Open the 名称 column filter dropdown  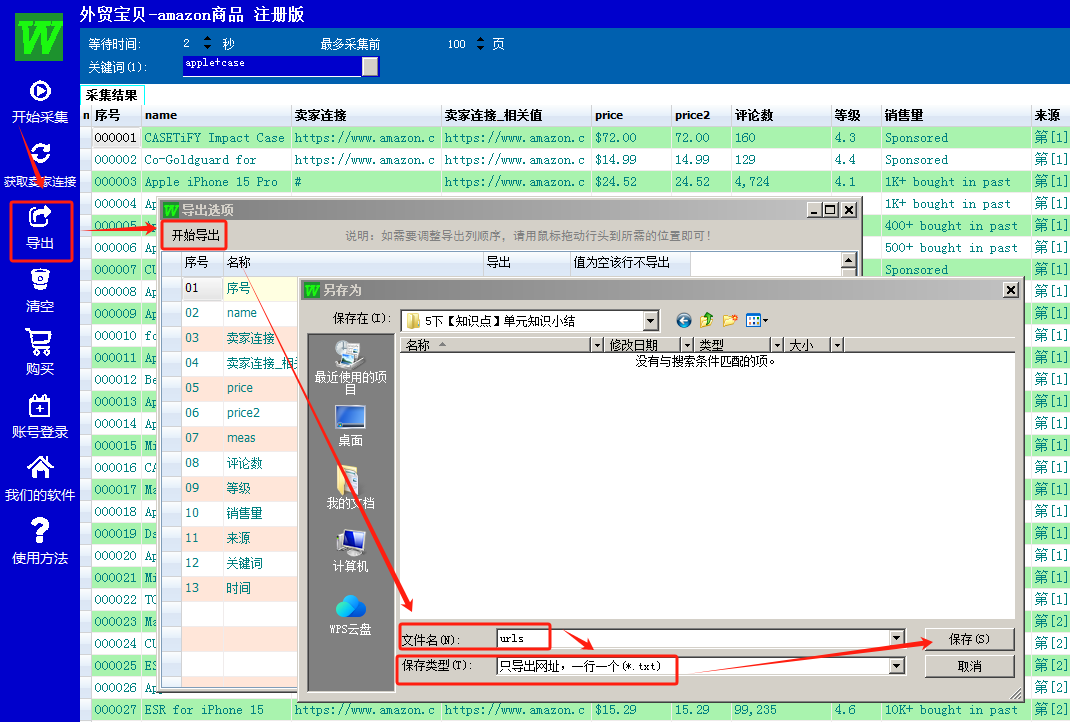tap(597, 345)
